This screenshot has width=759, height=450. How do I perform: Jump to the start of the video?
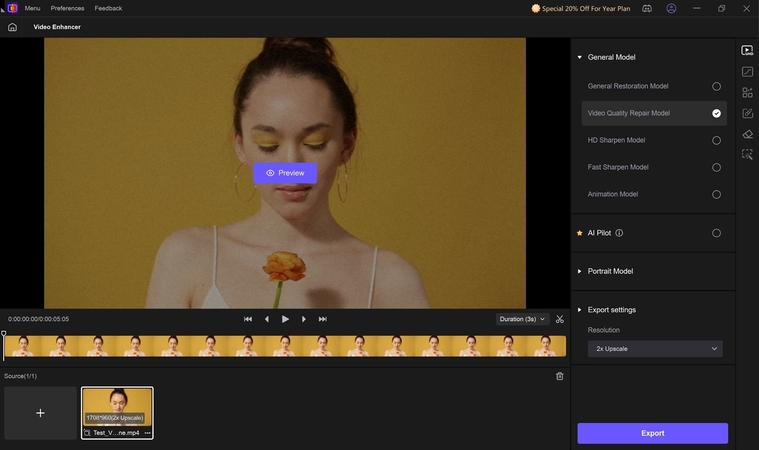pos(248,319)
